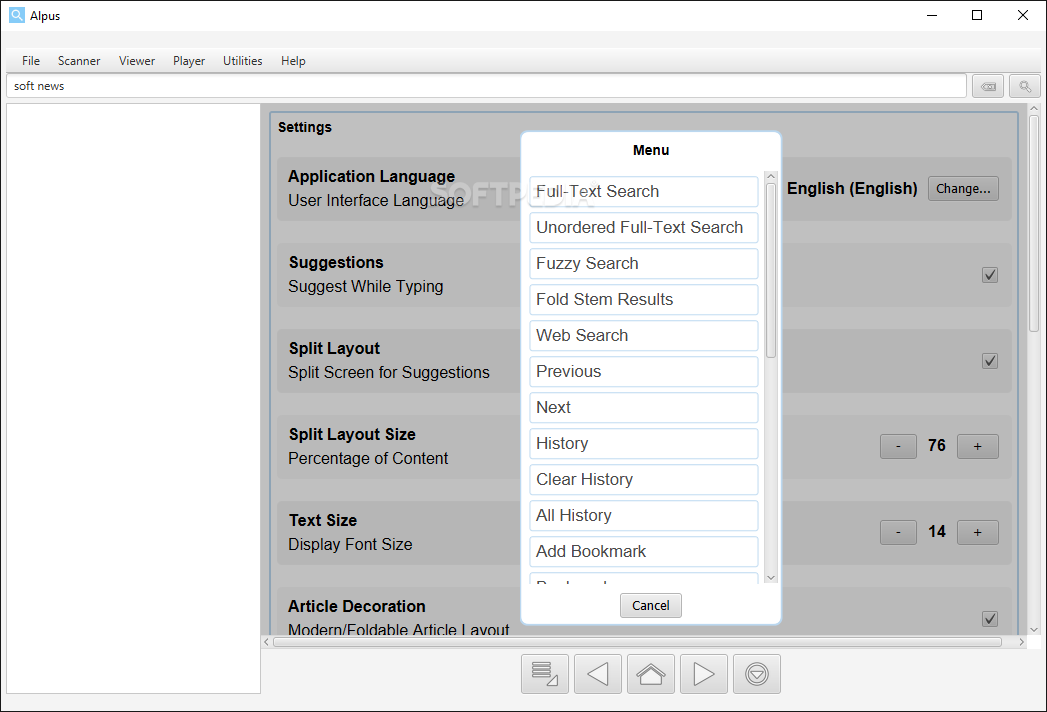This screenshot has width=1047, height=712.
Task: Click the magnifier search button
Action: [x=1025, y=86]
